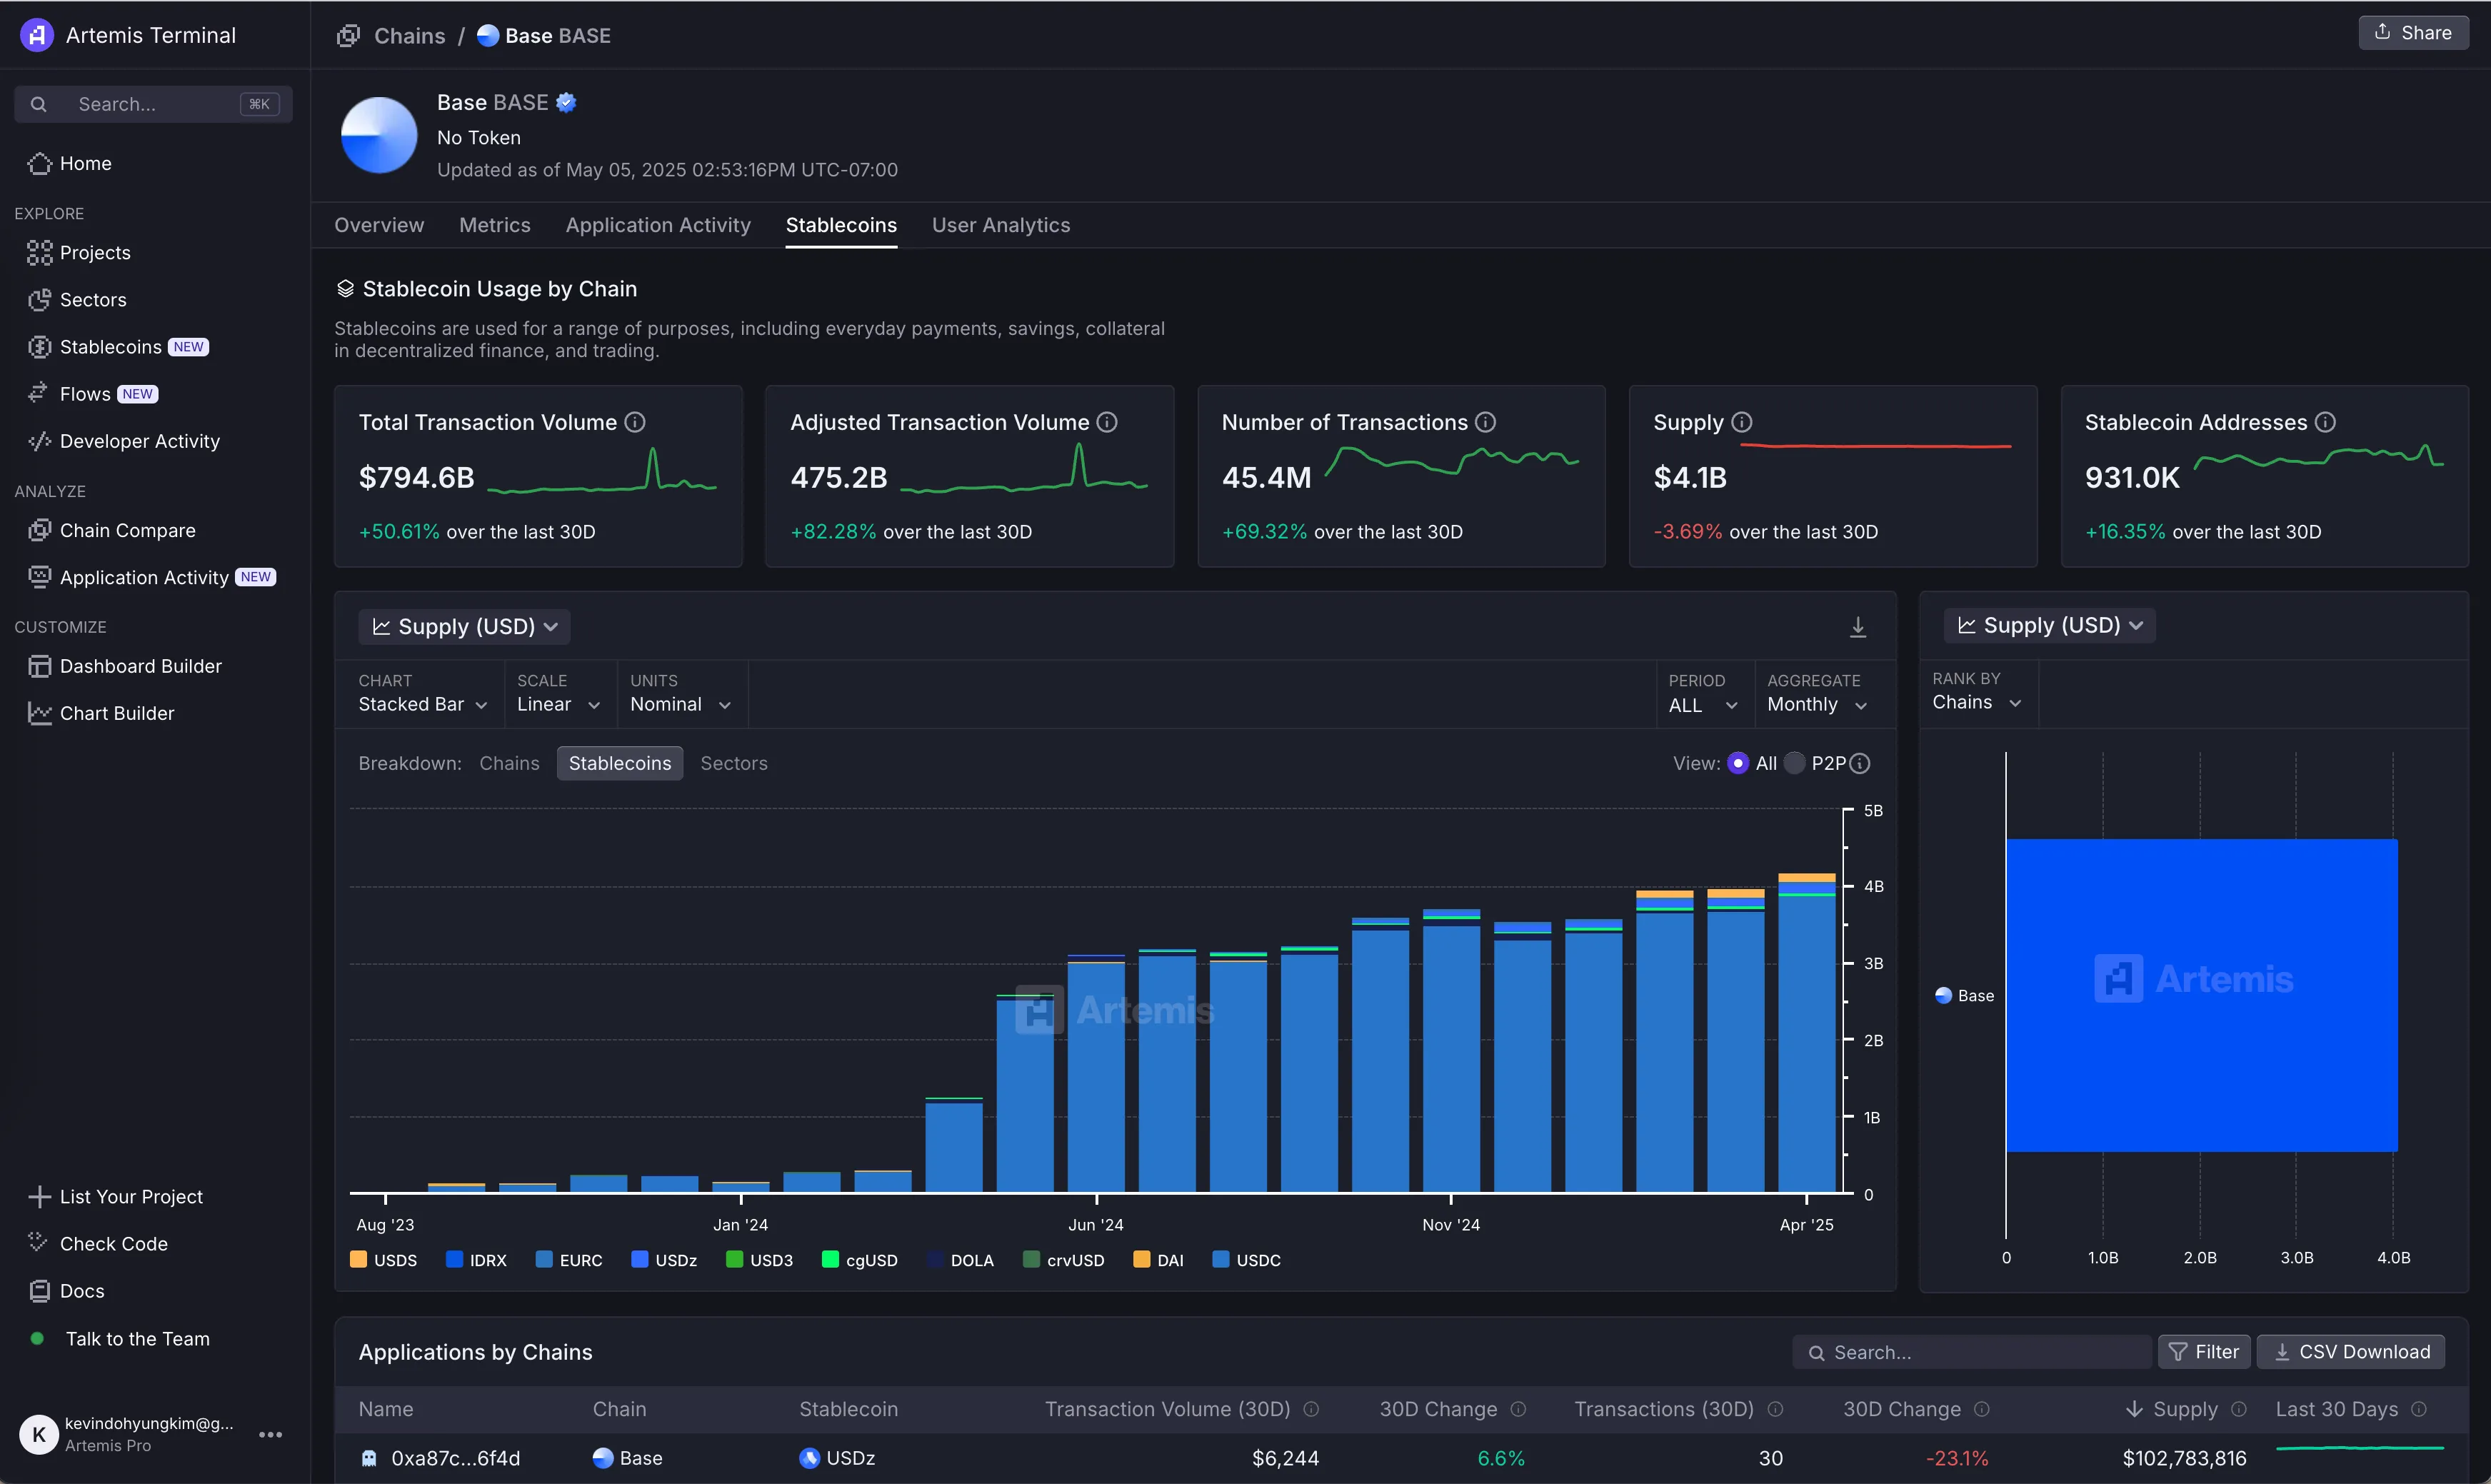Viewport: 2491px width, 1484px height.
Task: Open the Overview tab for Base
Action: (x=378, y=224)
